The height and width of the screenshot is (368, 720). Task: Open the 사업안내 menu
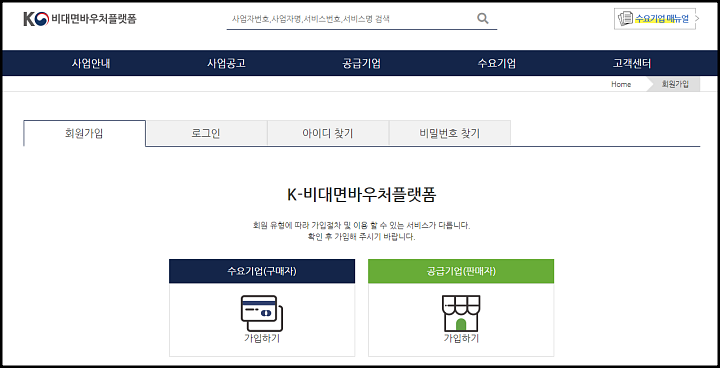pyautogui.click(x=91, y=63)
